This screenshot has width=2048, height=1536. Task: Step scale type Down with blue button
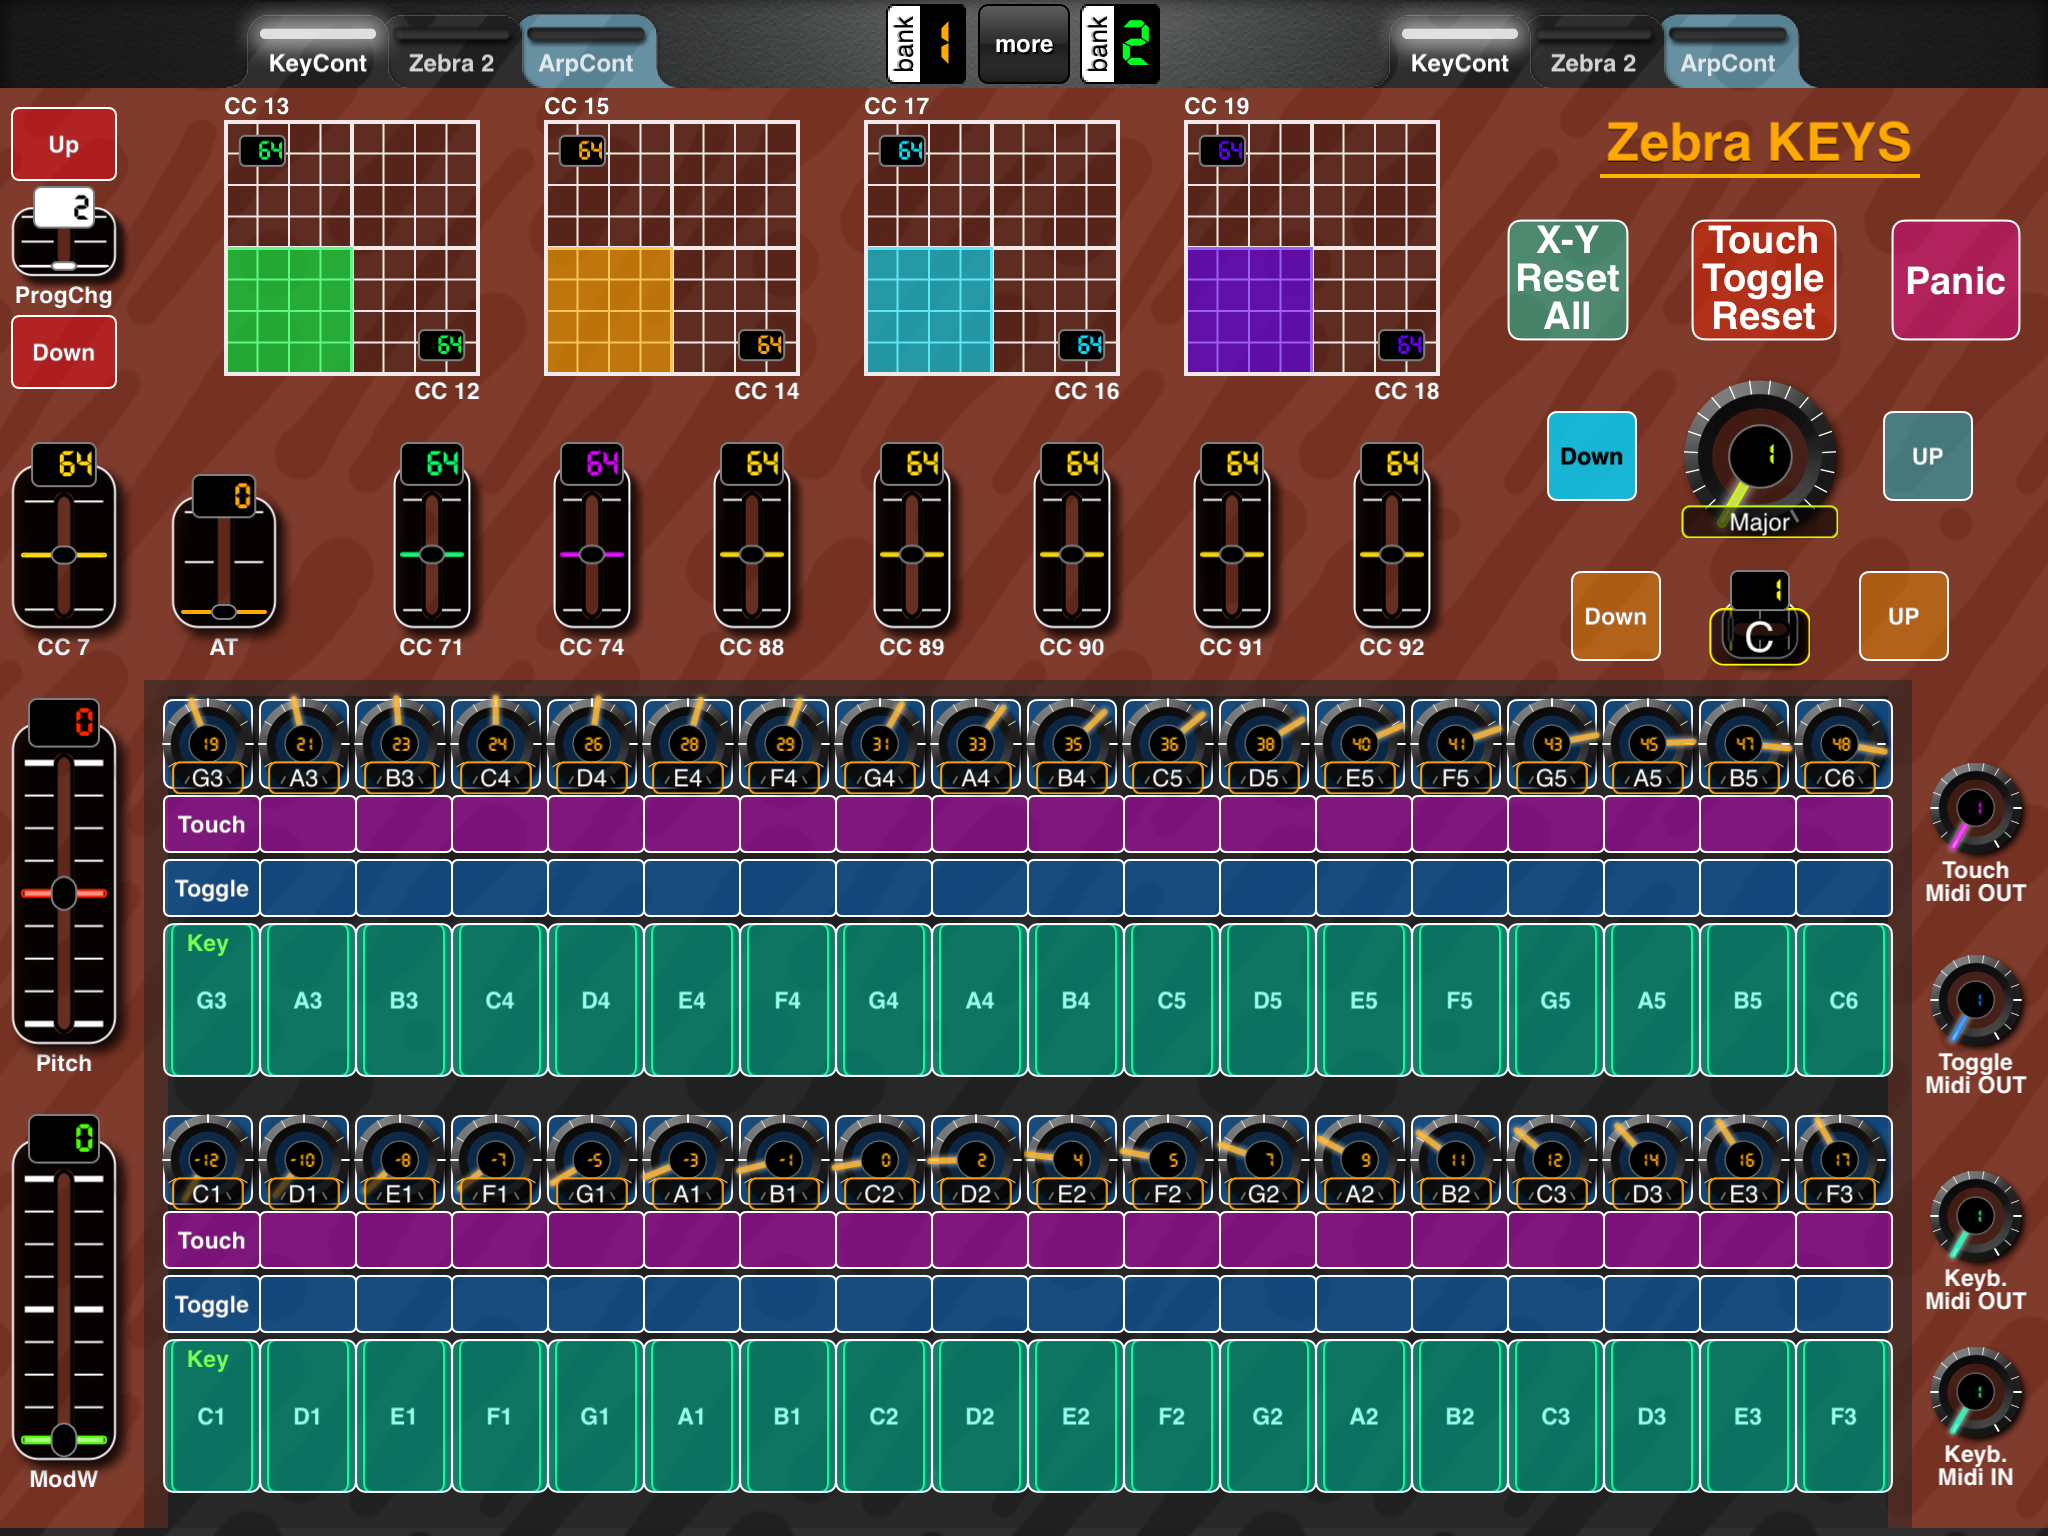coord(1591,456)
